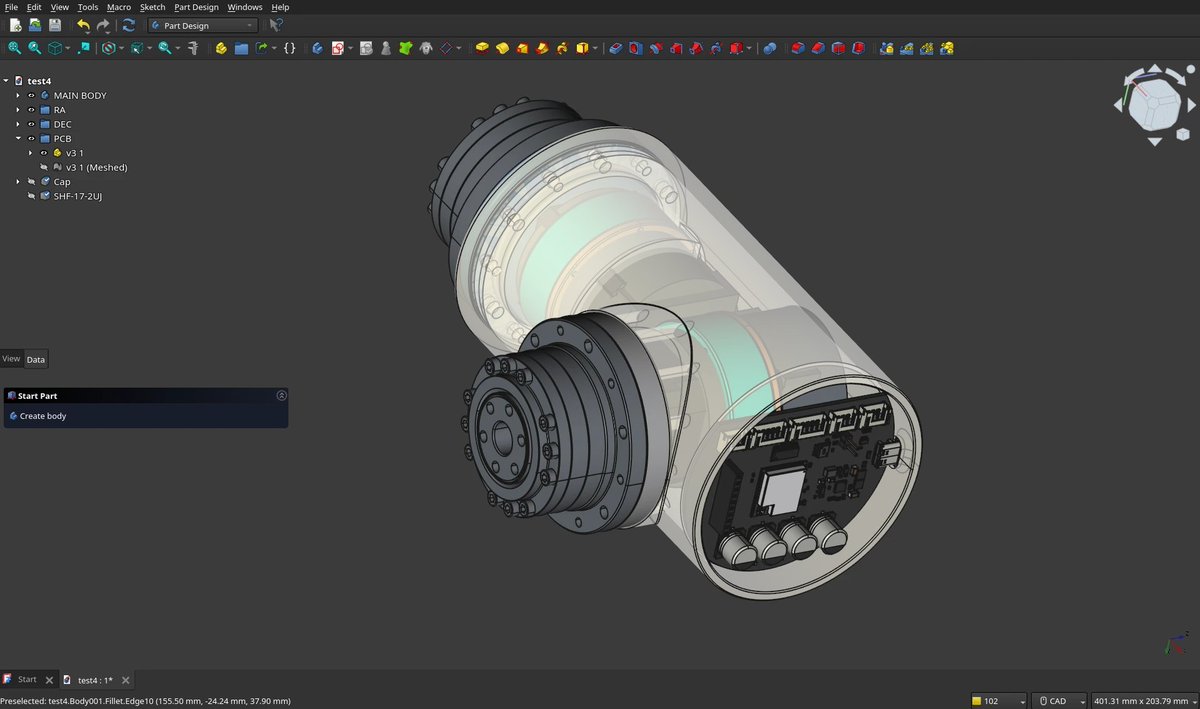
Task: Refresh the document with recompute icon
Action: (x=128, y=25)
